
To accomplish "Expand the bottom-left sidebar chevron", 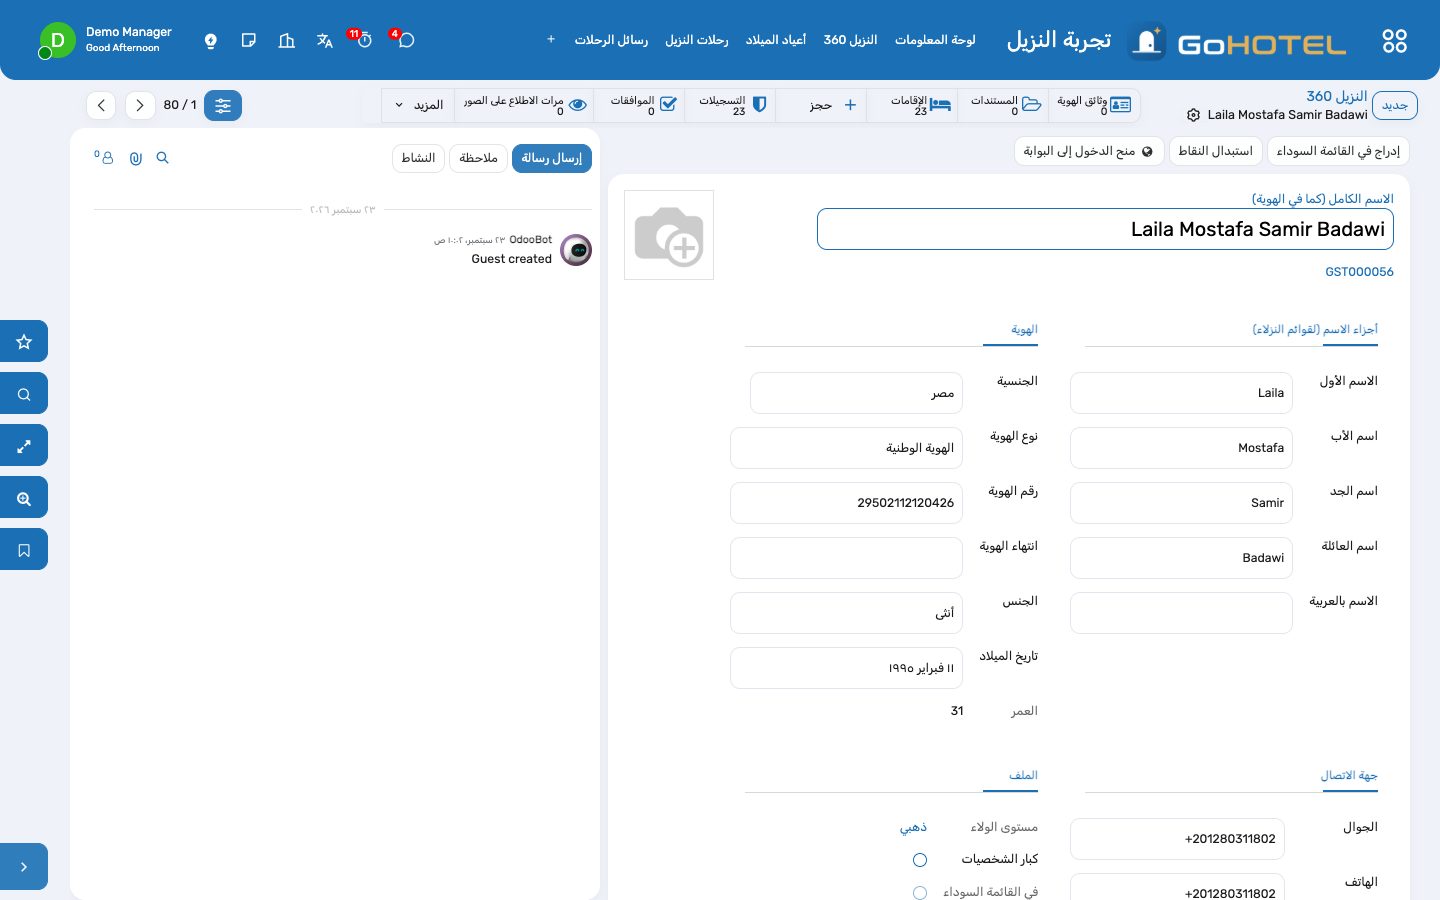I will coord(24,867).
